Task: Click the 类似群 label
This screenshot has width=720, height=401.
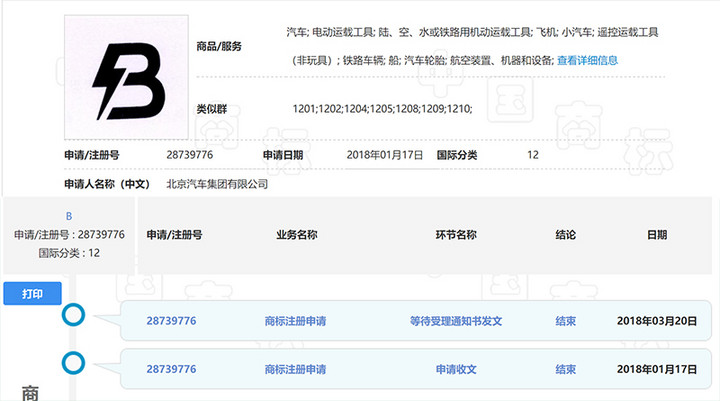Action: click(212, 109)
